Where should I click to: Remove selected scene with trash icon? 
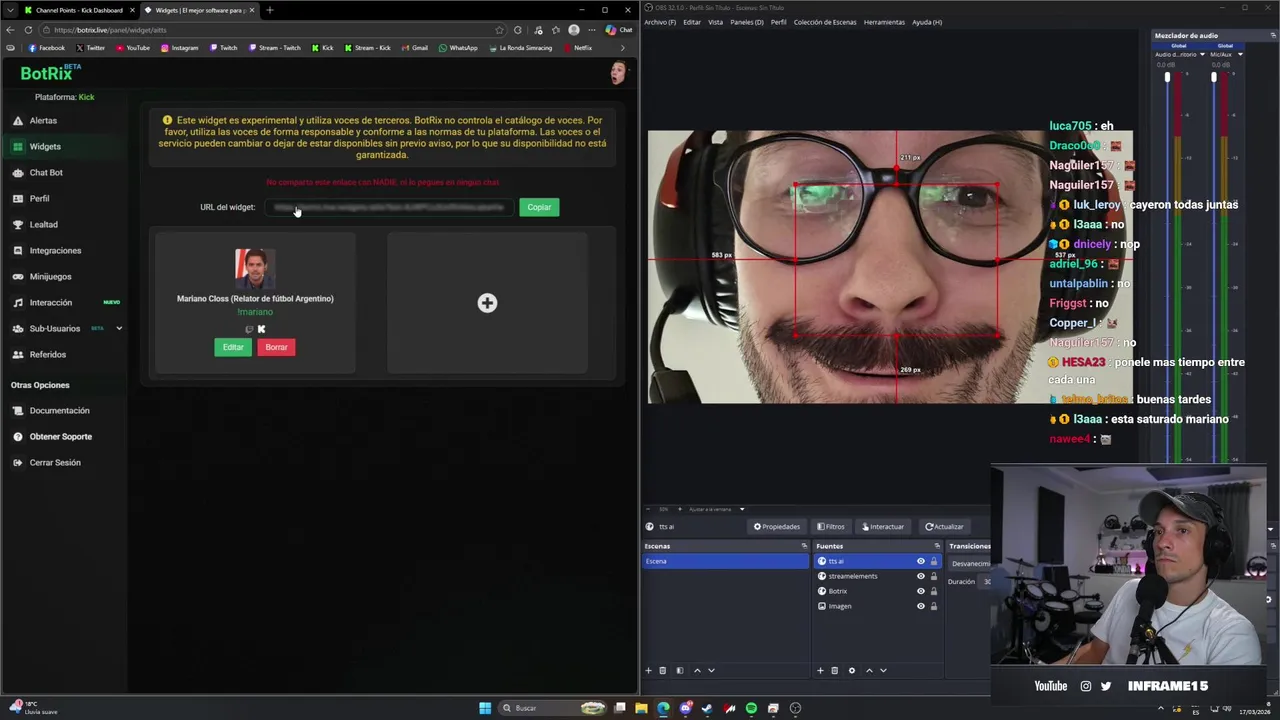tap(662, 670)
